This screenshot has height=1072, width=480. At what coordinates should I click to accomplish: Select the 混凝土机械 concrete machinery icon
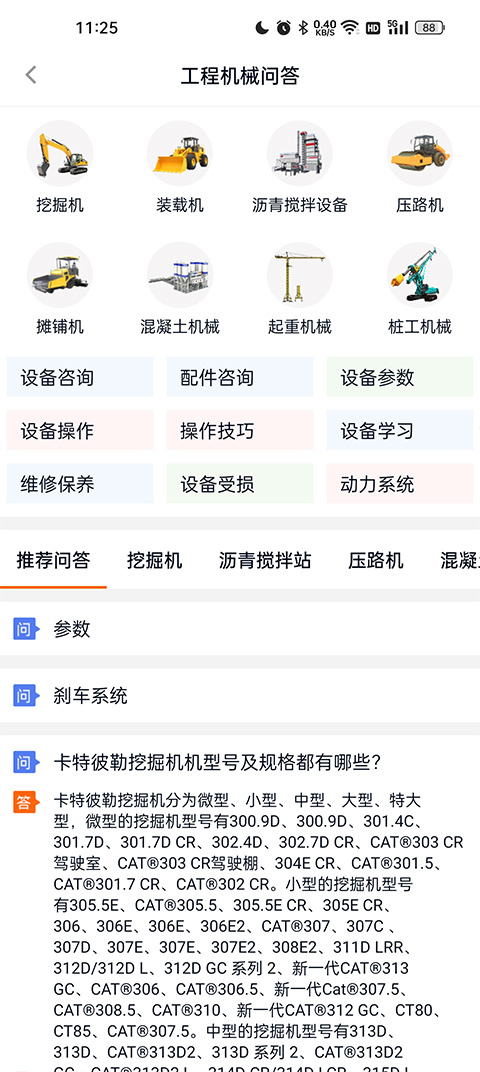click(180, 275)
